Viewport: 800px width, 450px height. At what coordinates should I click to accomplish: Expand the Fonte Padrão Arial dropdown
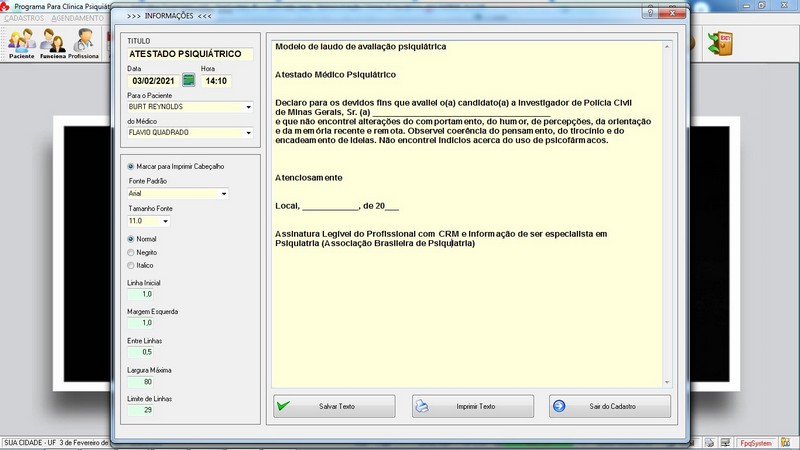point(224,194)
